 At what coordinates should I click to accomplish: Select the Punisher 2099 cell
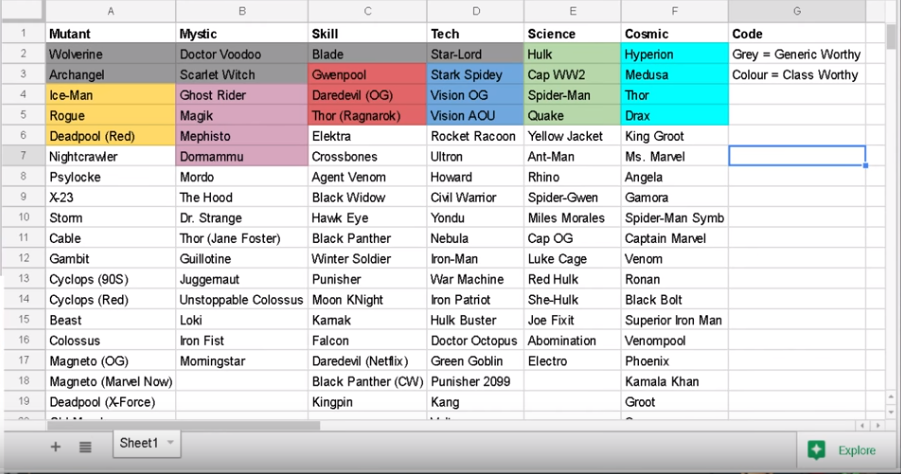click(476, 381)
